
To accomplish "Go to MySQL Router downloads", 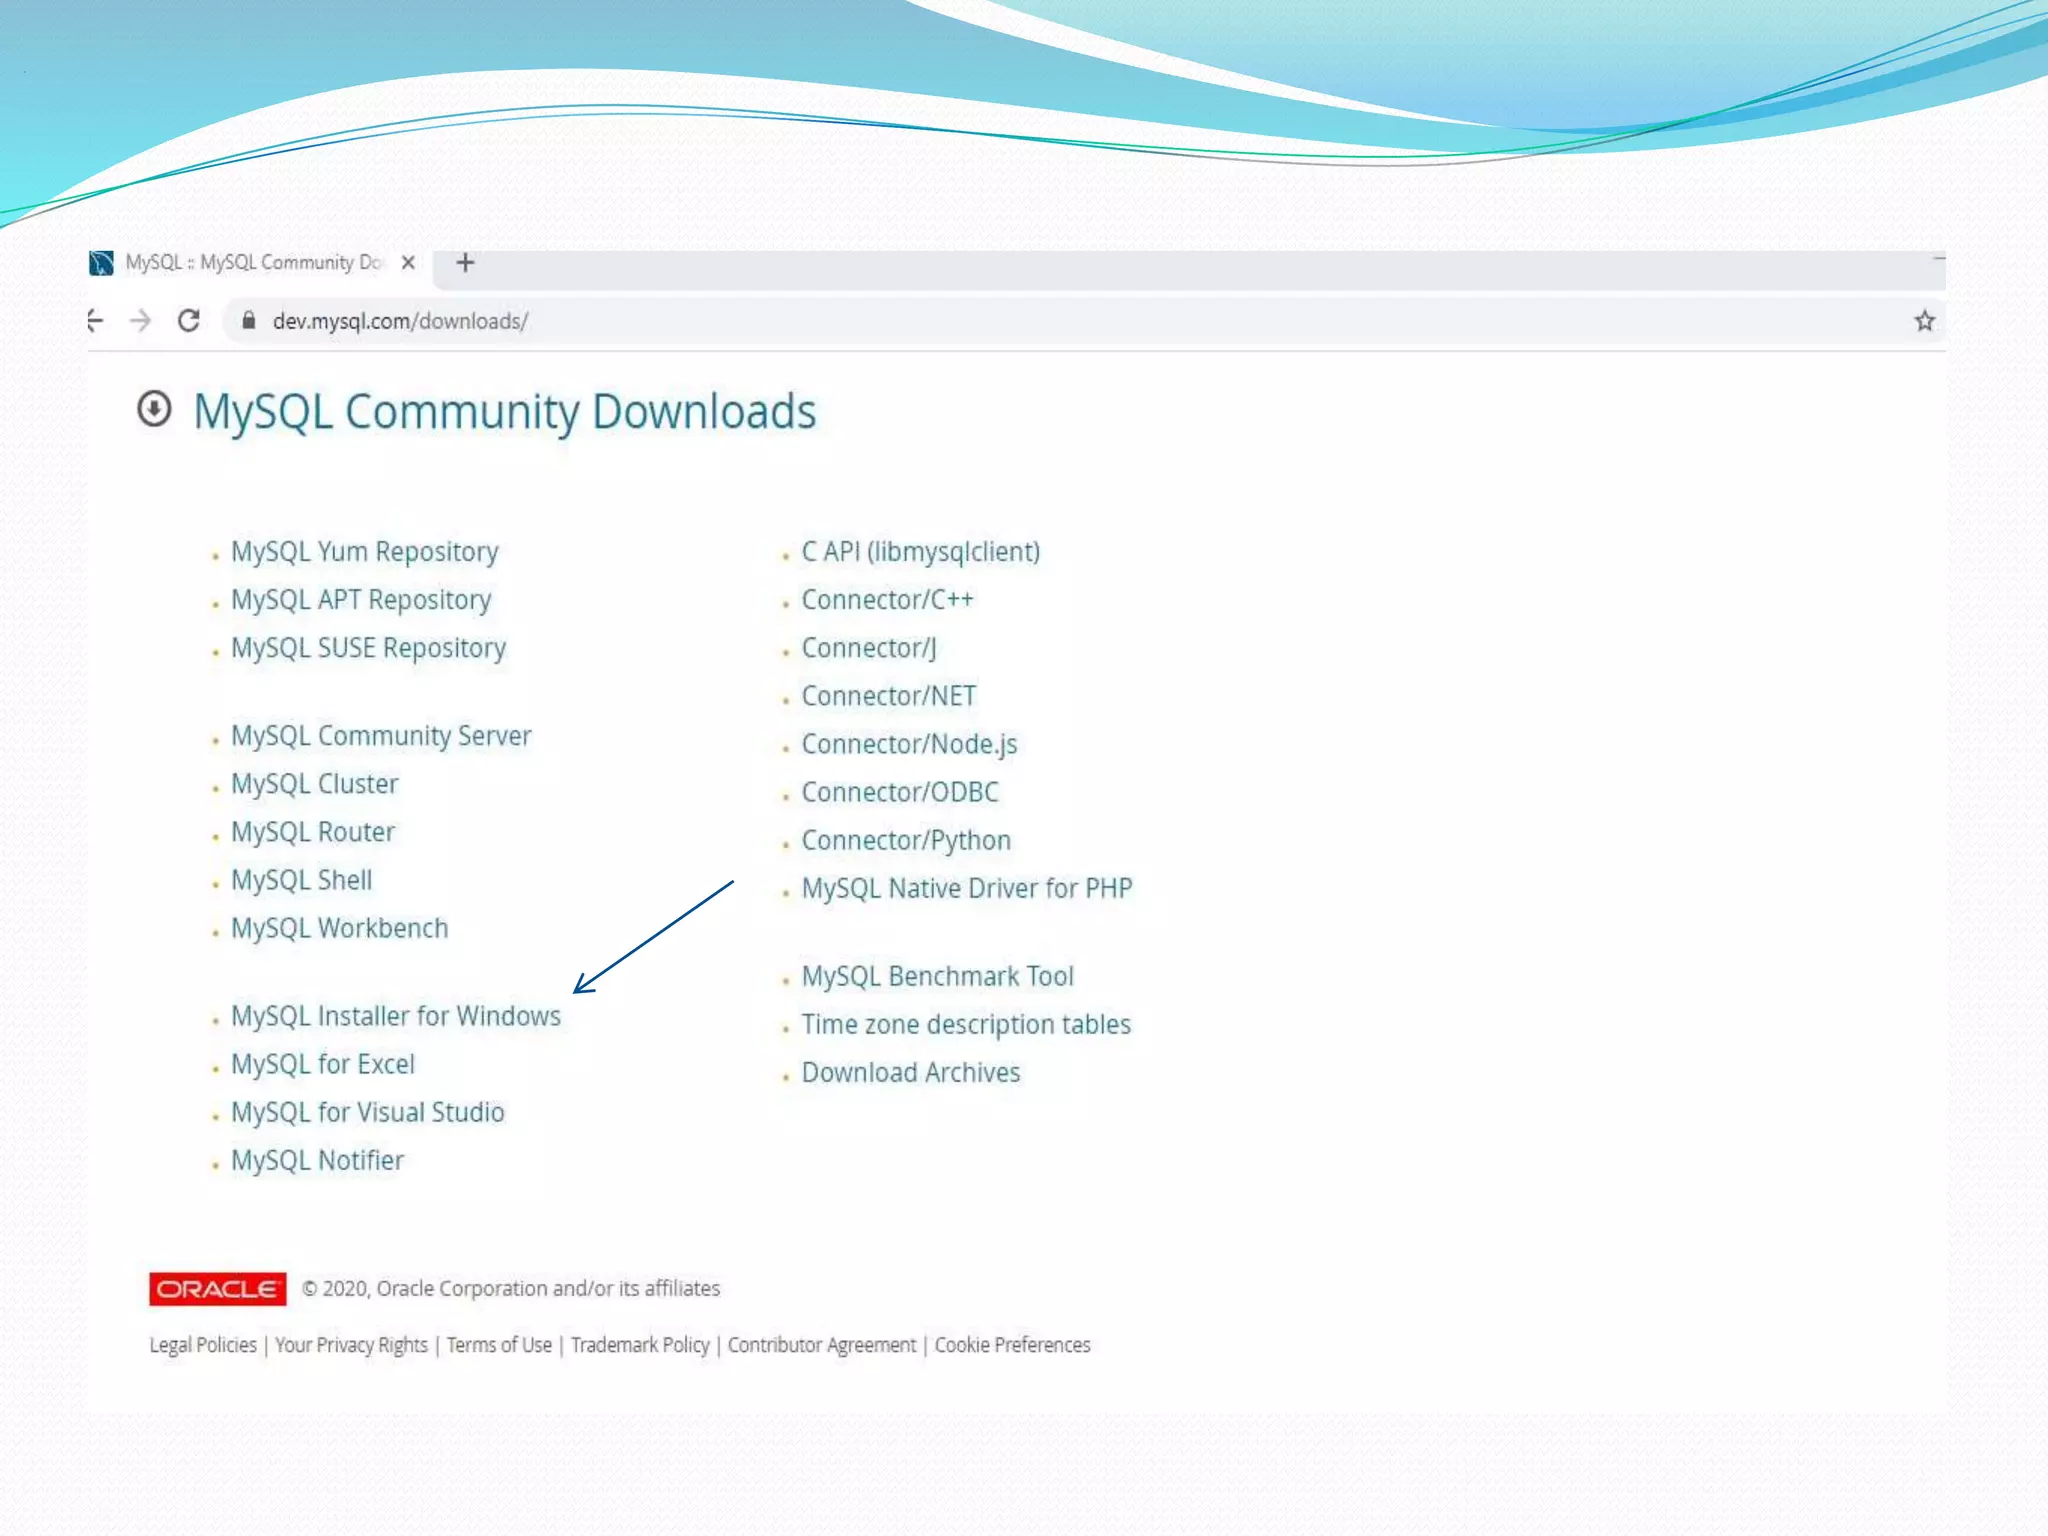I will 313,832.
